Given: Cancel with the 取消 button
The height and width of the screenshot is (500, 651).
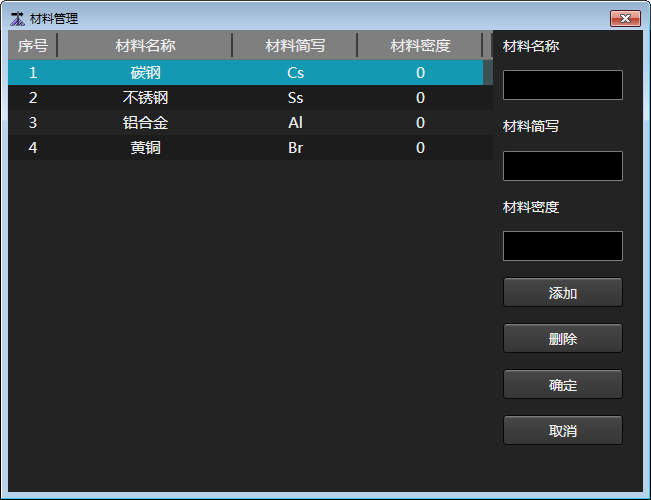Looking at the screenshot, I should click(563, 430).
